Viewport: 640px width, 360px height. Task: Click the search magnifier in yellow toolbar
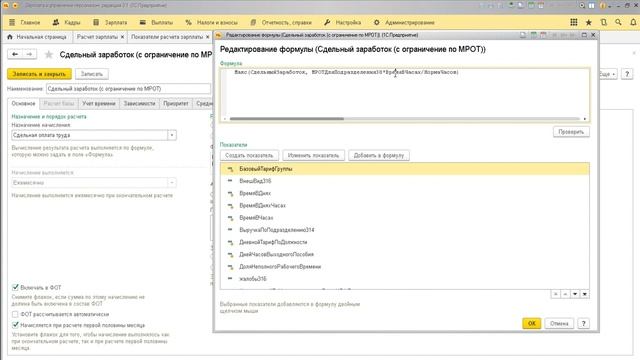point(618,22)
